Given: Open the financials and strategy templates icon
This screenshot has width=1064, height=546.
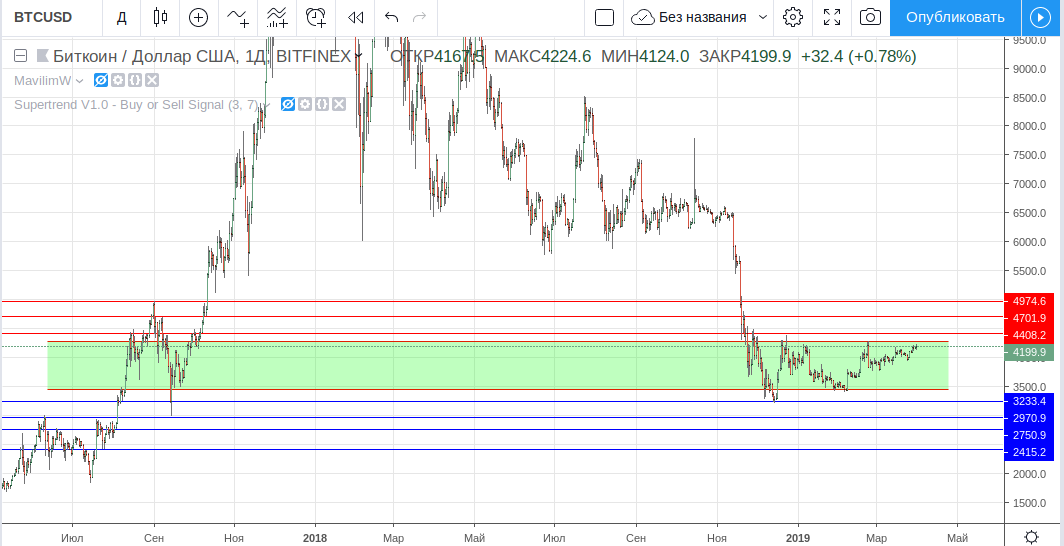Looking at the screenshot, I should tap(277, 17).
